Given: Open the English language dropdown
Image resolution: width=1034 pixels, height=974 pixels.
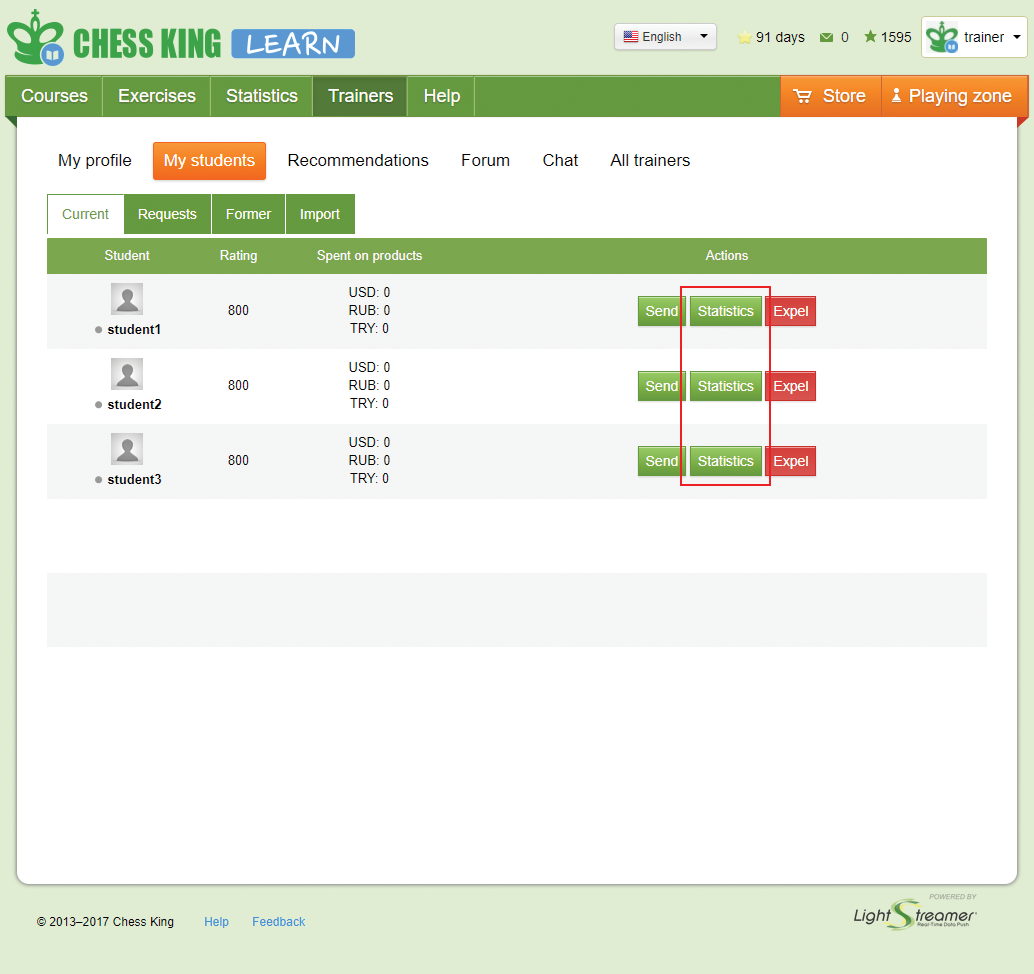Looking at the screenshot, I should pyautogui.click(x=665, y=37).
